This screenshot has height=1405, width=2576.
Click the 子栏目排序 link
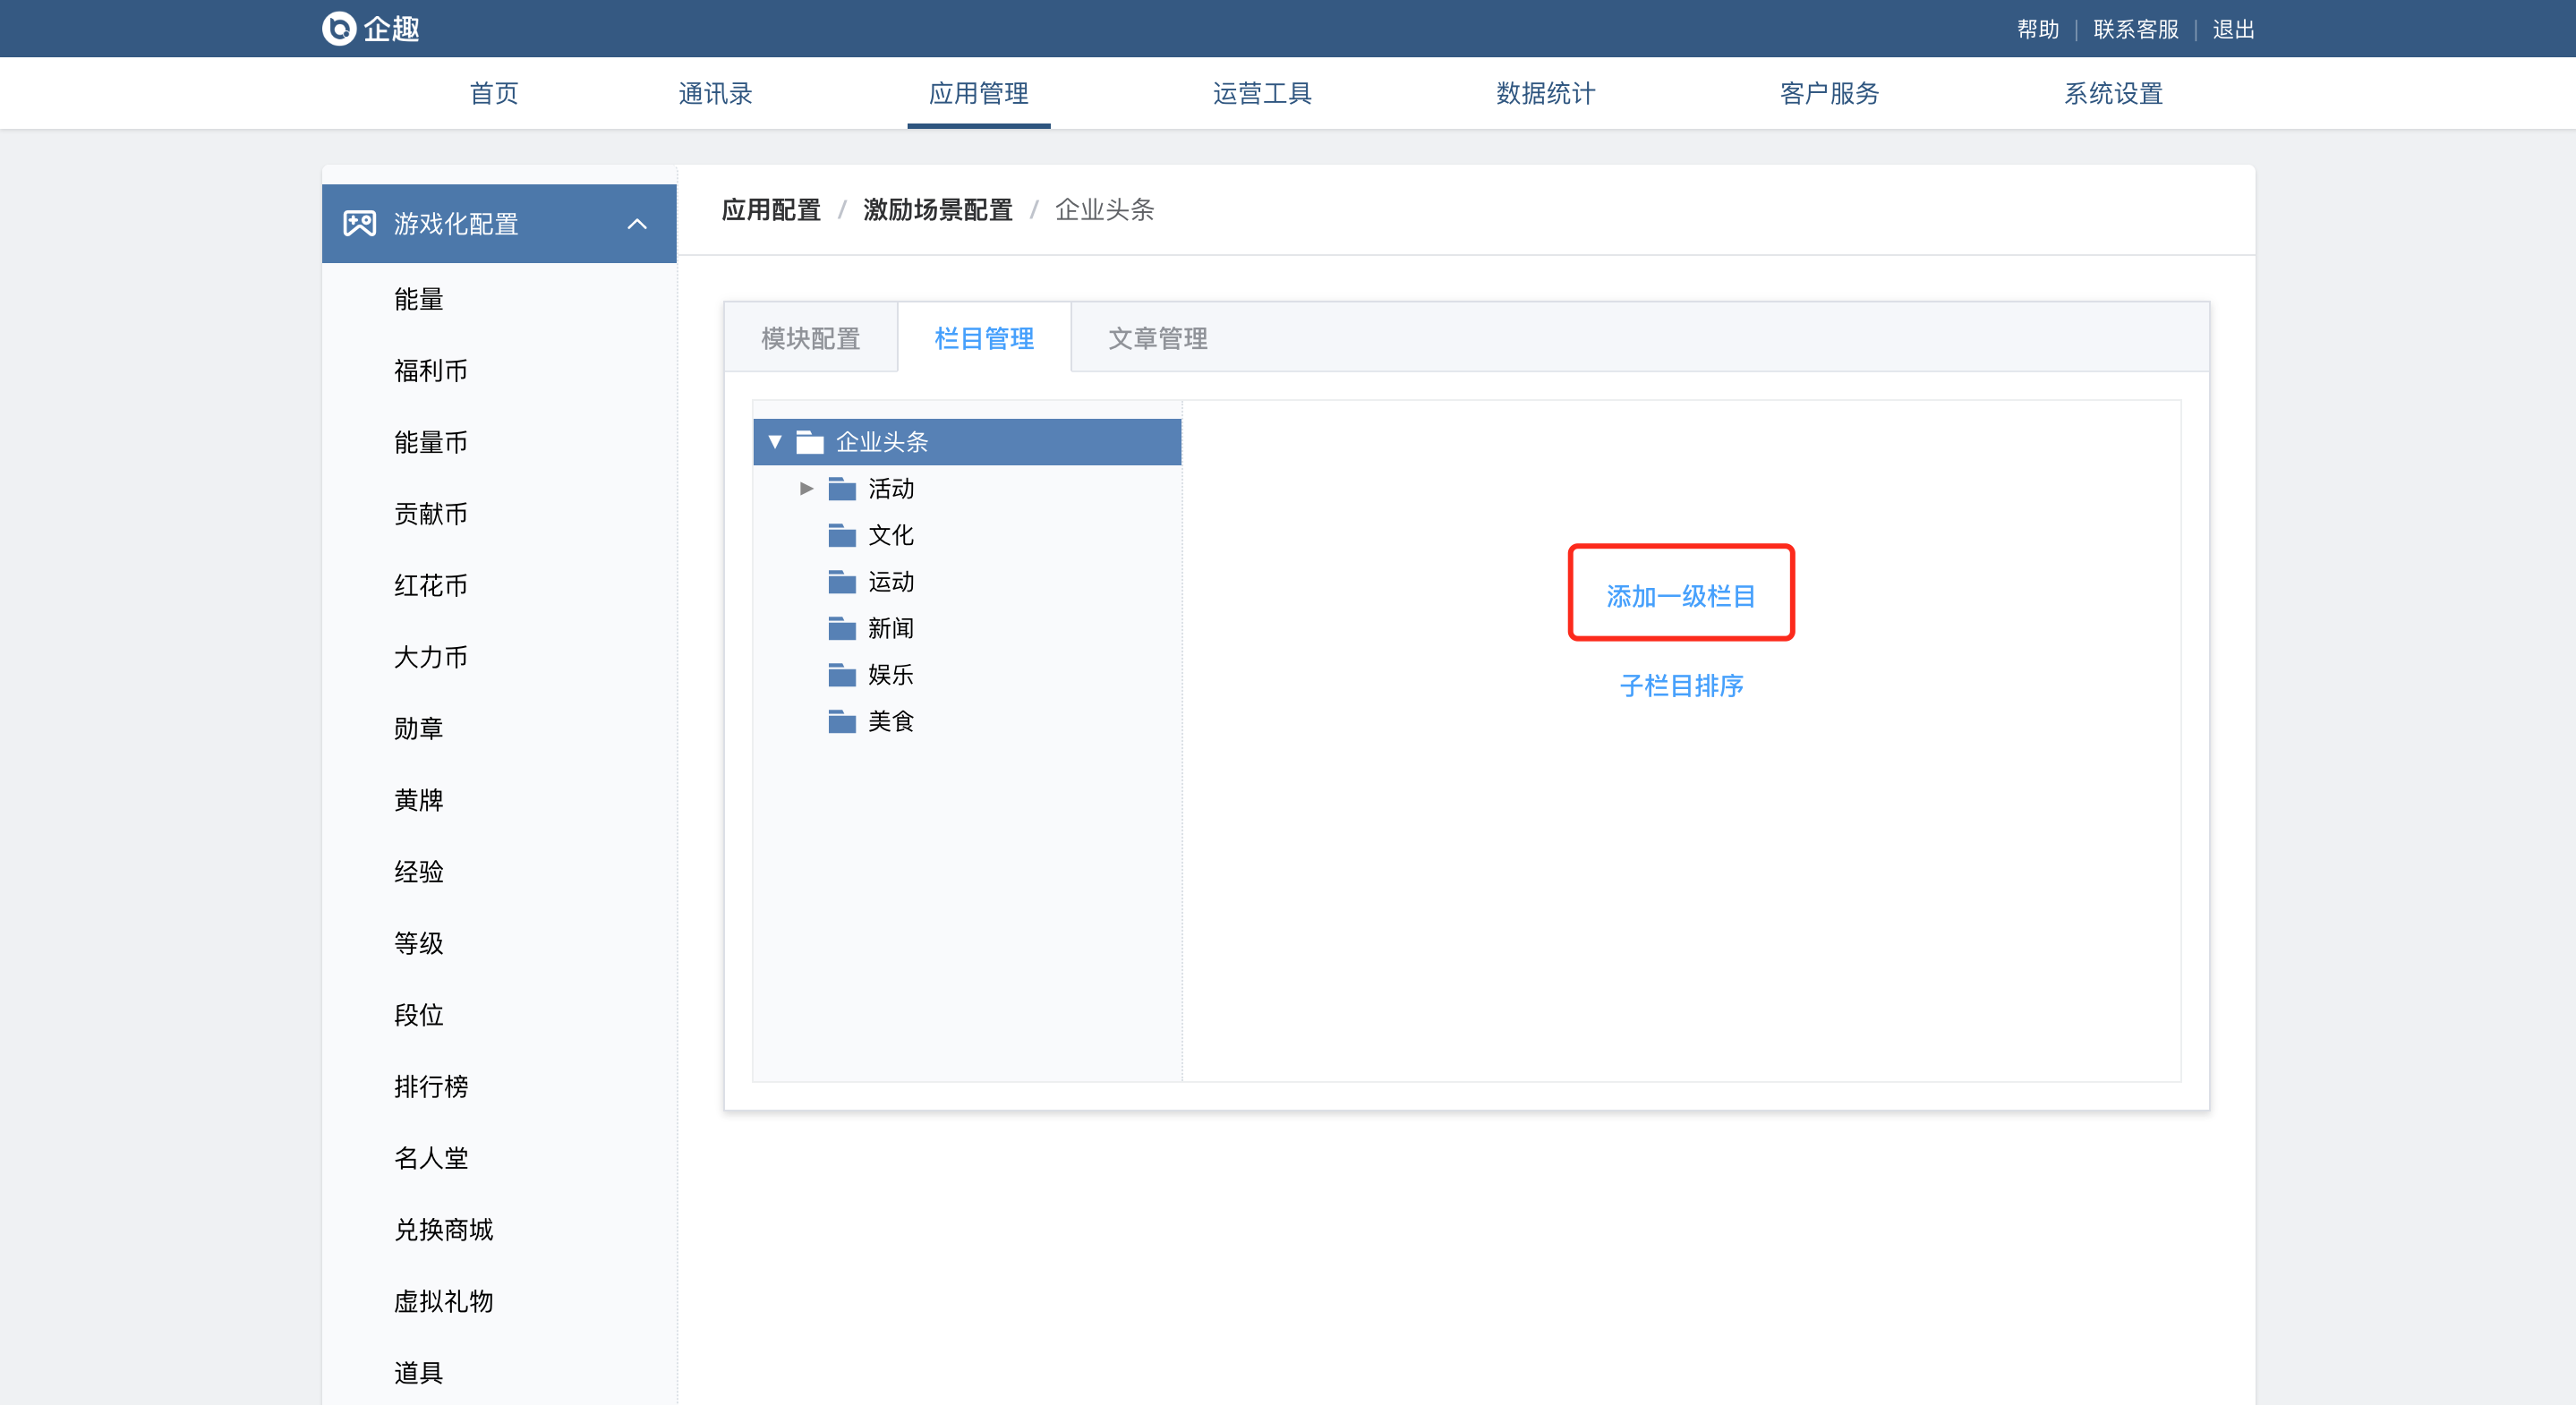(x=1681, y=686)
